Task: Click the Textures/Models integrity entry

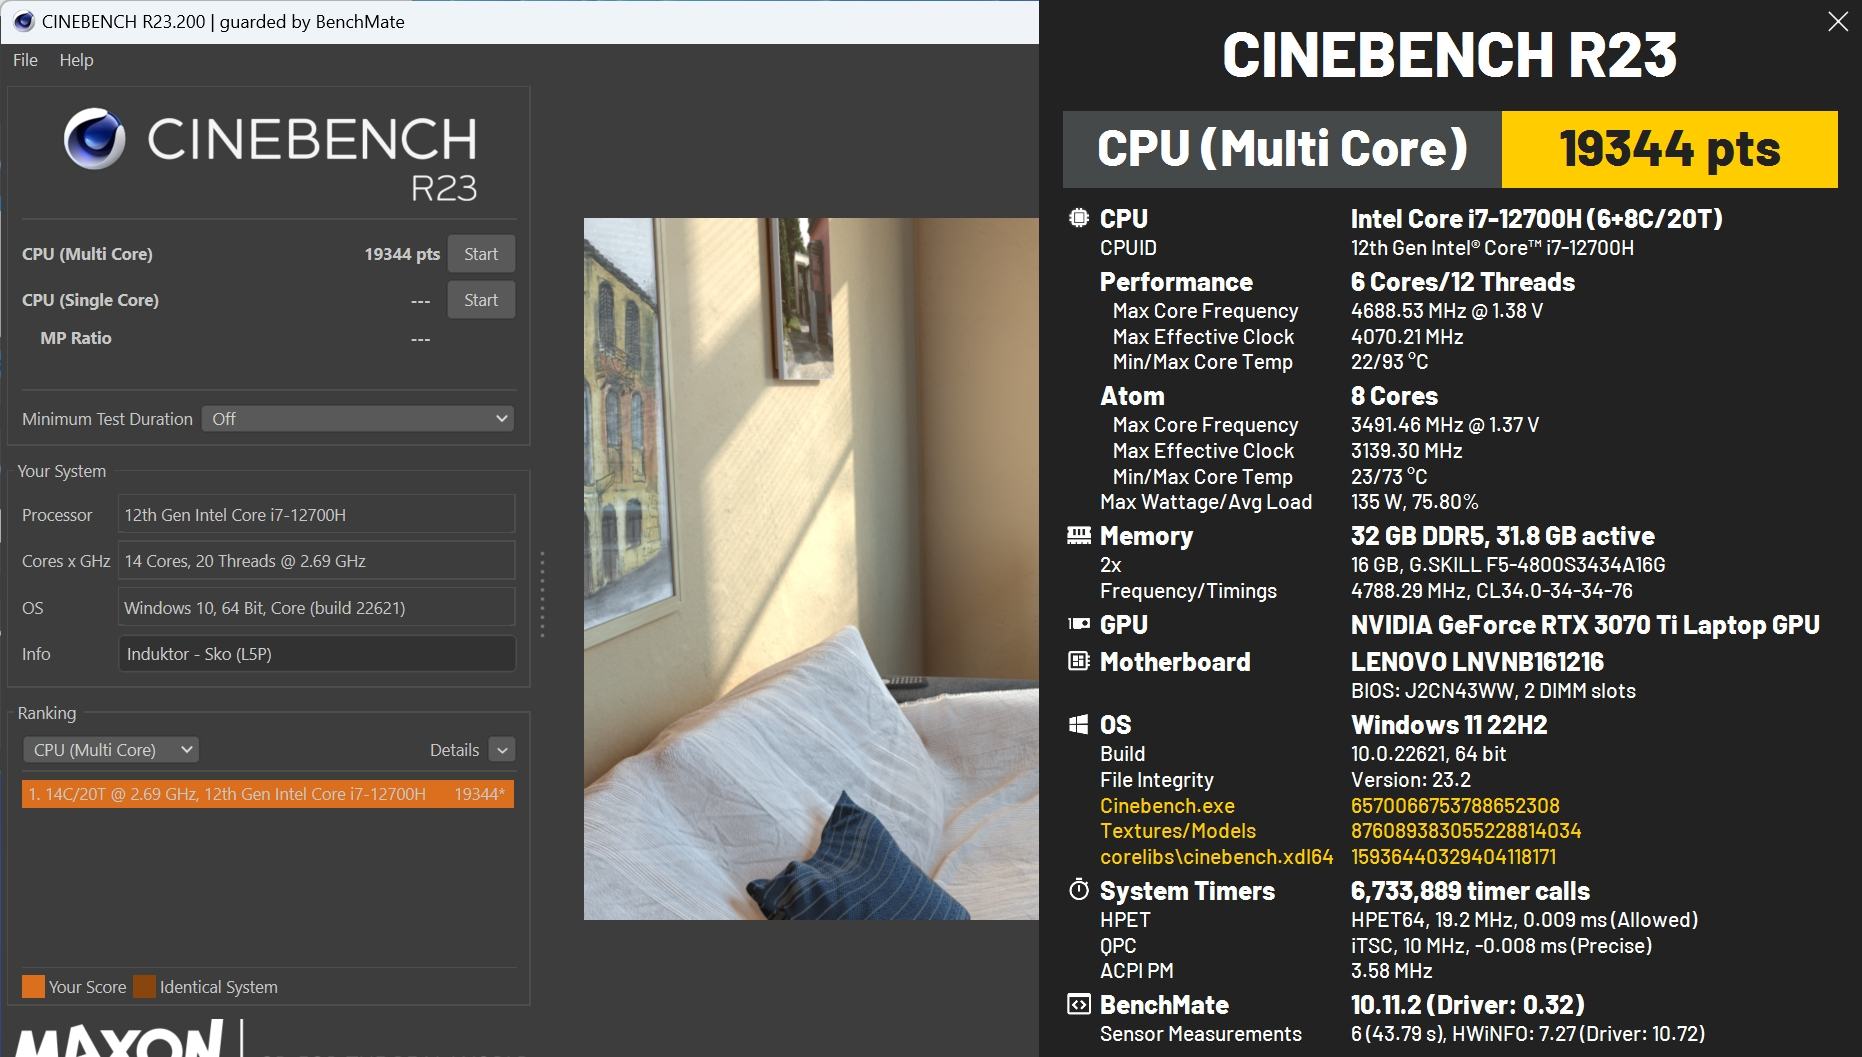Action: point(1178,831)
